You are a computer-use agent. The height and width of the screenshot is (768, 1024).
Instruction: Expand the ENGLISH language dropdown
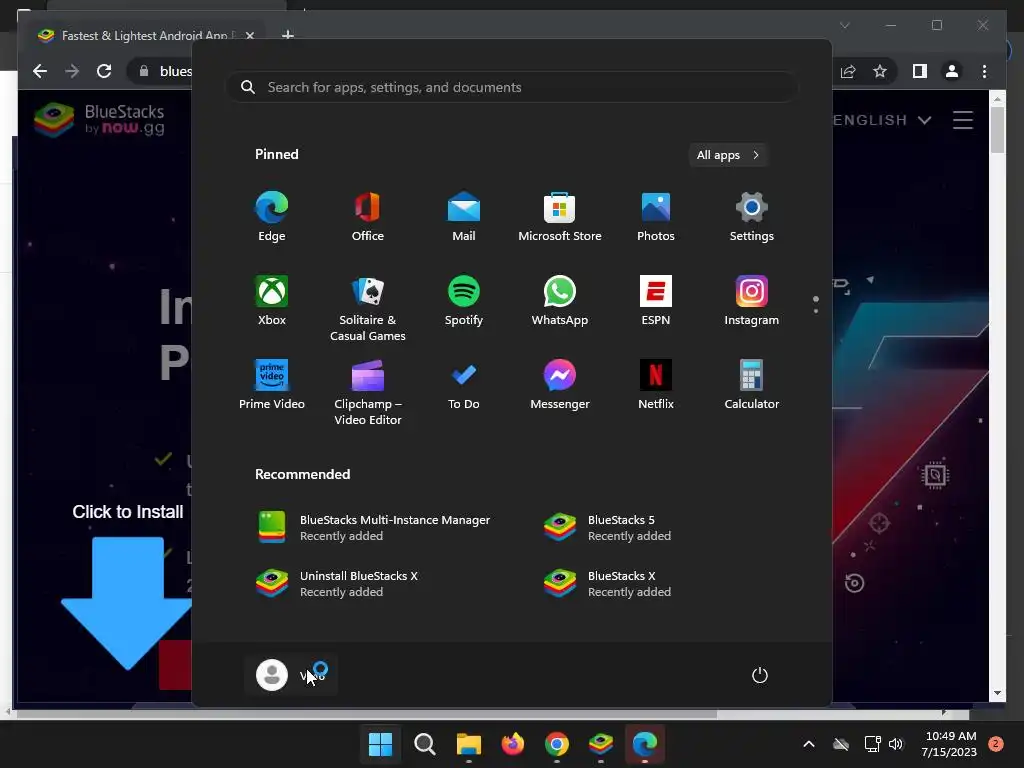881,120
